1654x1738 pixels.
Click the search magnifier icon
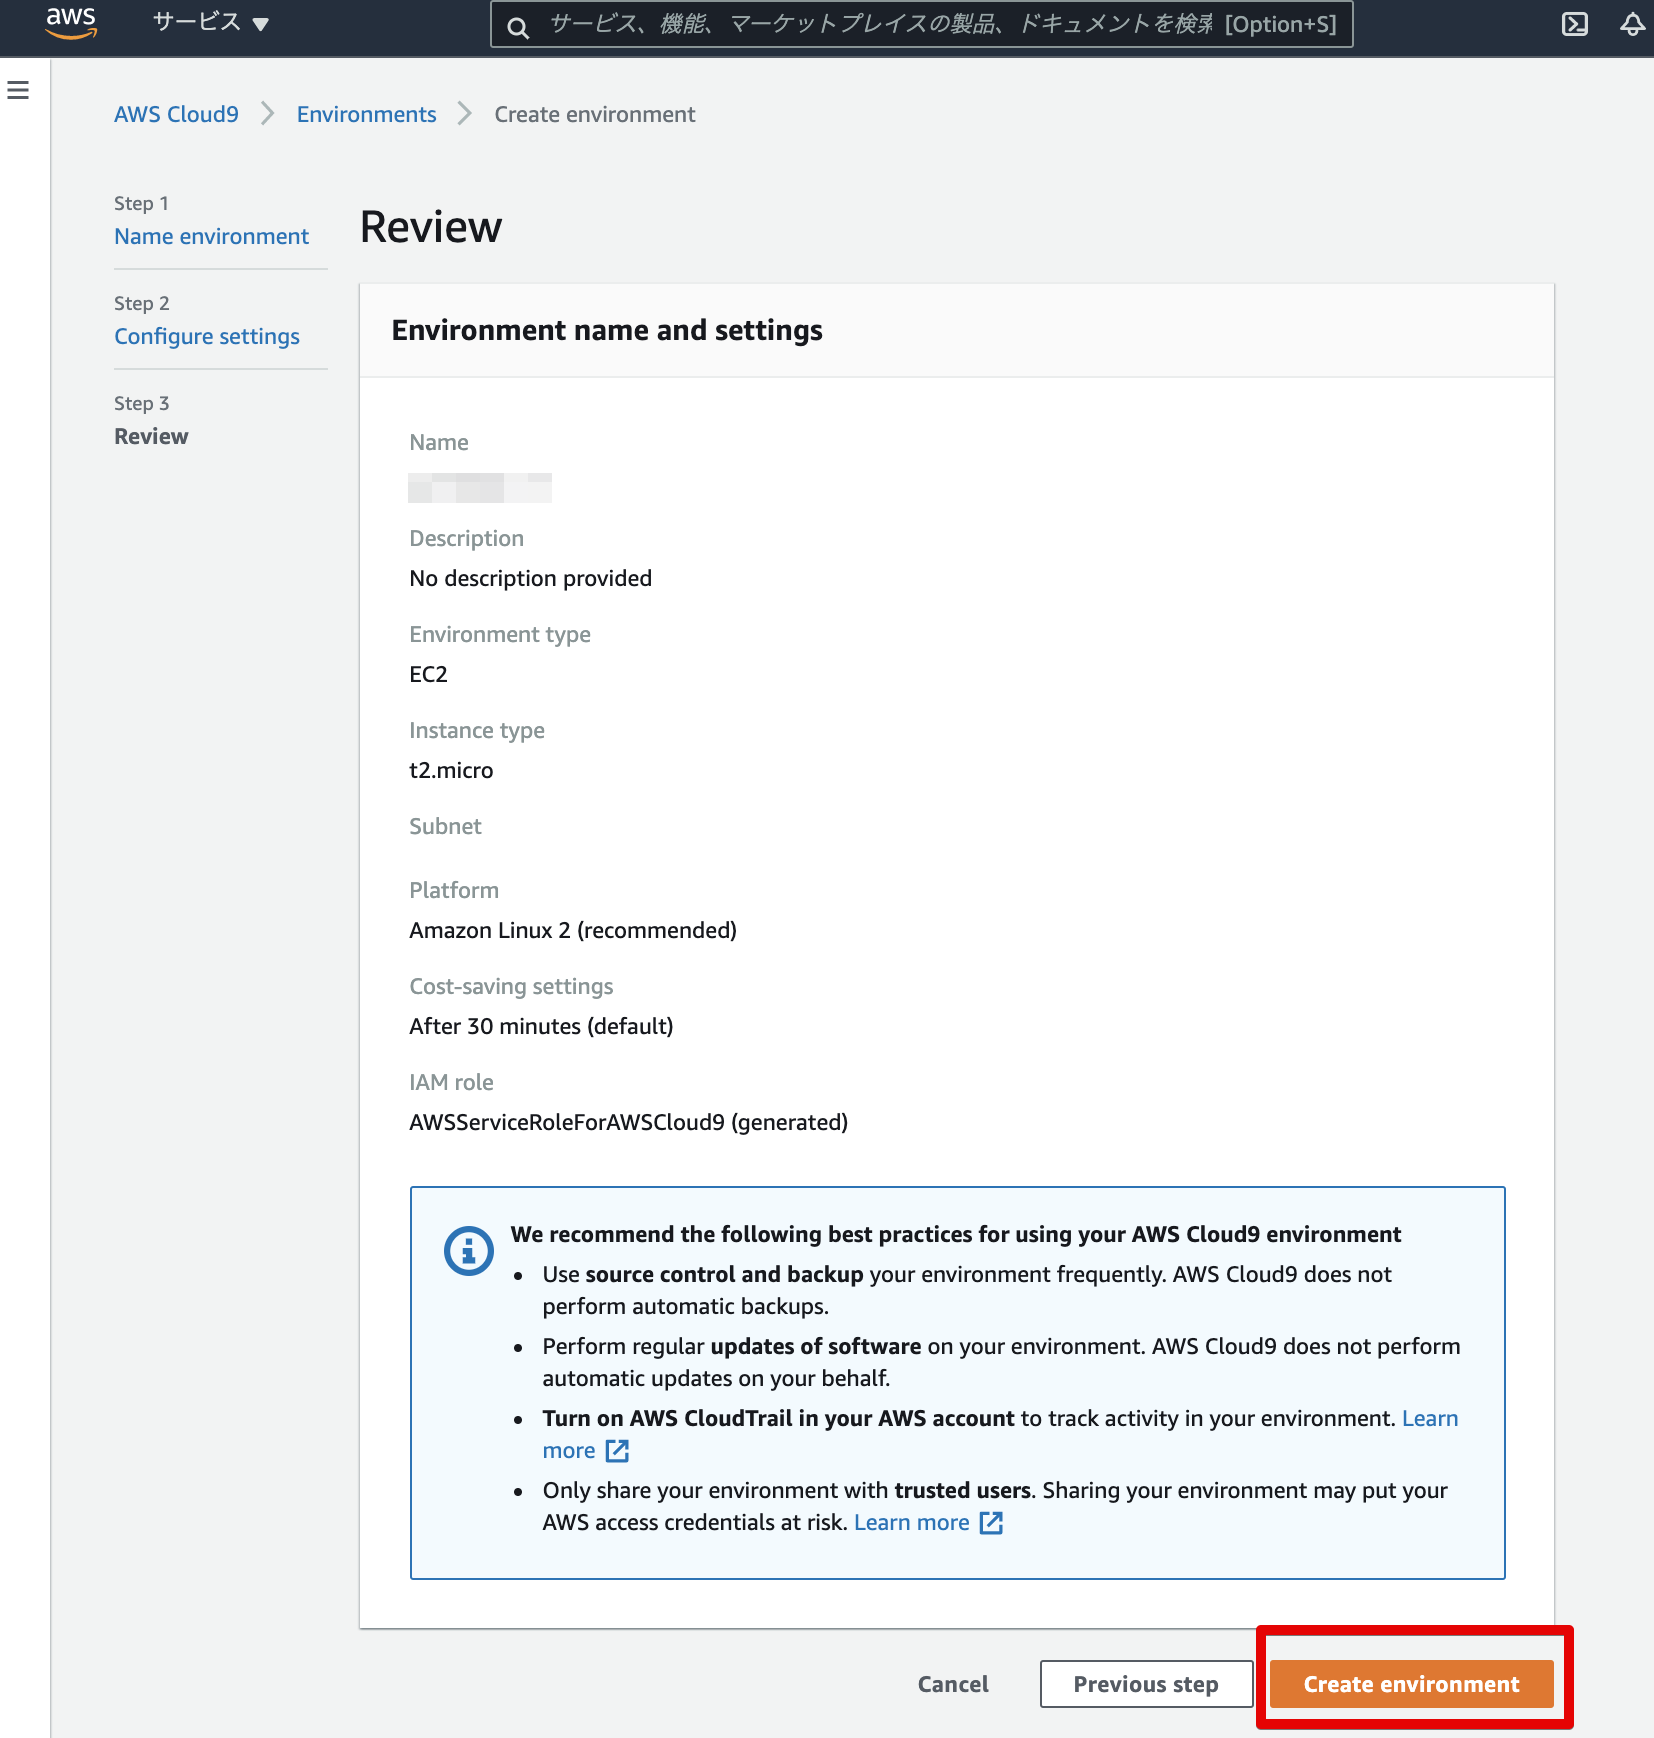point(517,27)
